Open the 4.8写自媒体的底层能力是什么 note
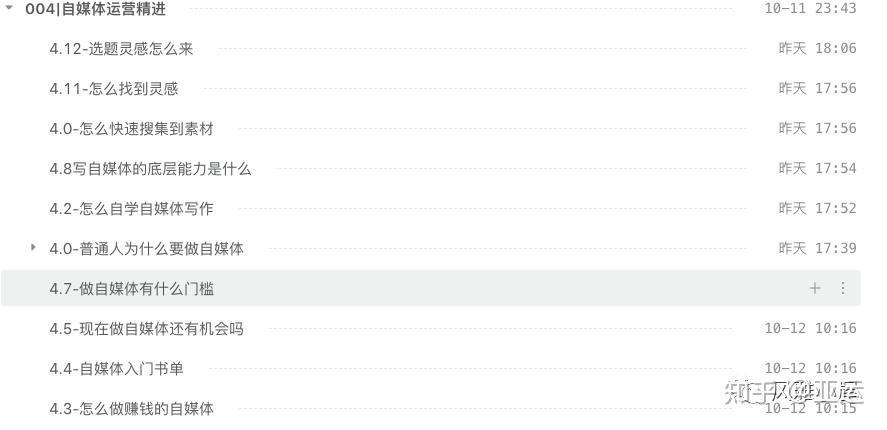 (150, 168)
